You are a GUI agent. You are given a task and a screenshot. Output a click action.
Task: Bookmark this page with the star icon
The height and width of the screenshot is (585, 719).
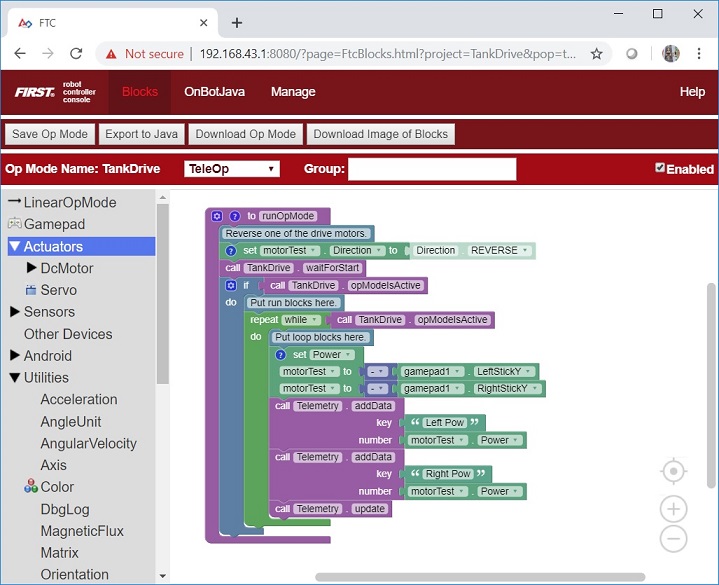[x=597, y=54]
